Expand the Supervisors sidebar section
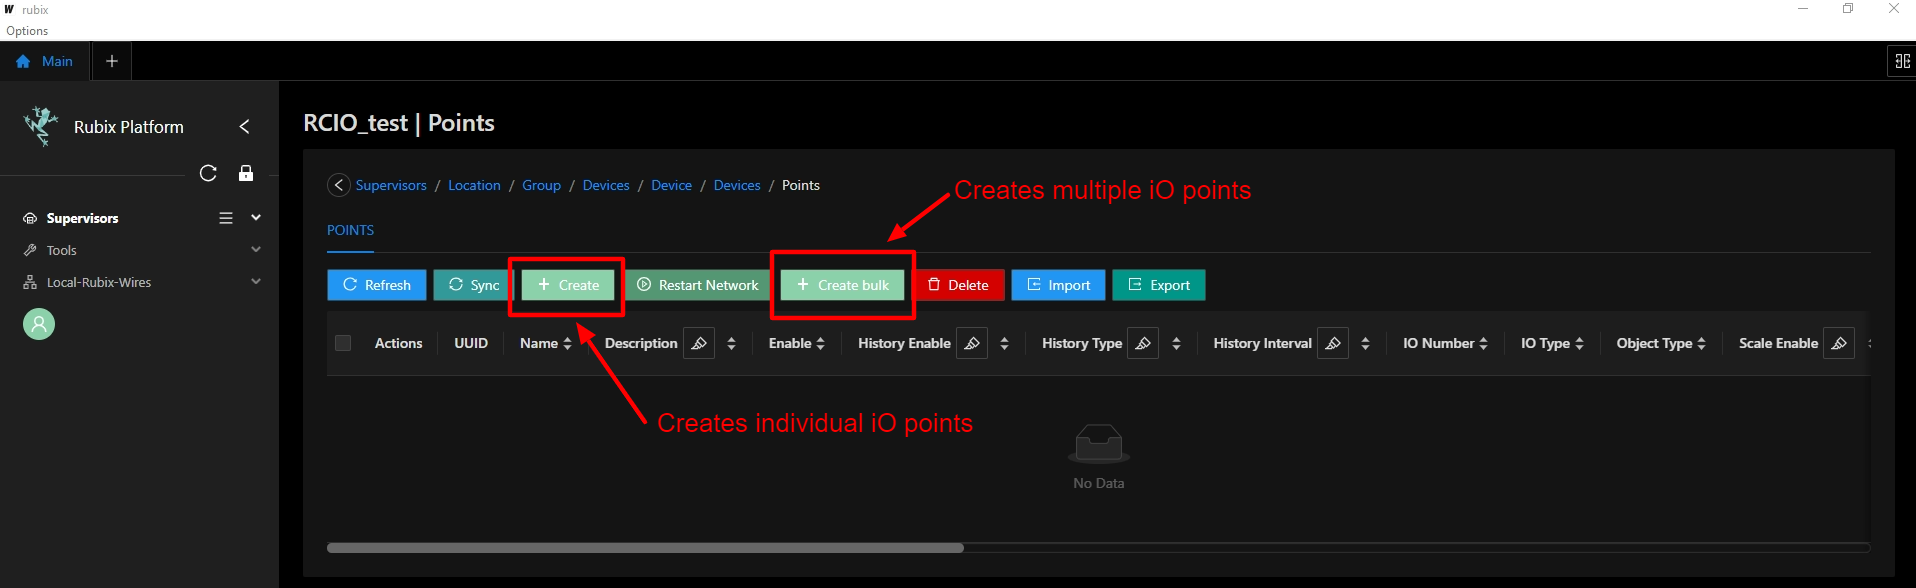1916x588 pixels. pos(256,218)
